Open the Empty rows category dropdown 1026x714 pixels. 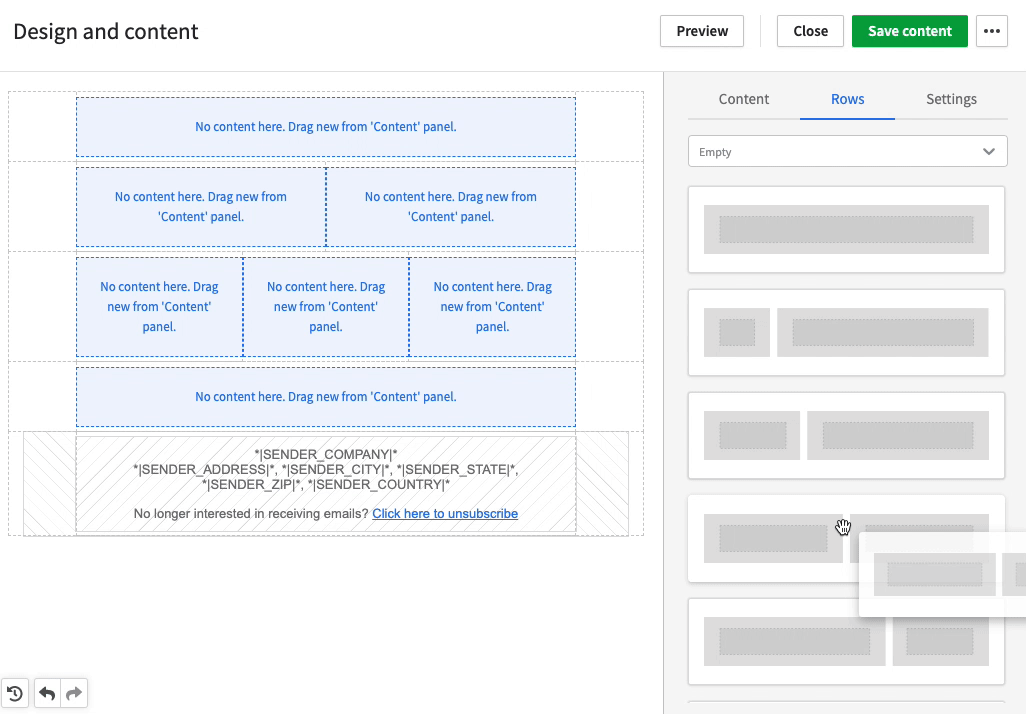(x=847, y=151)
